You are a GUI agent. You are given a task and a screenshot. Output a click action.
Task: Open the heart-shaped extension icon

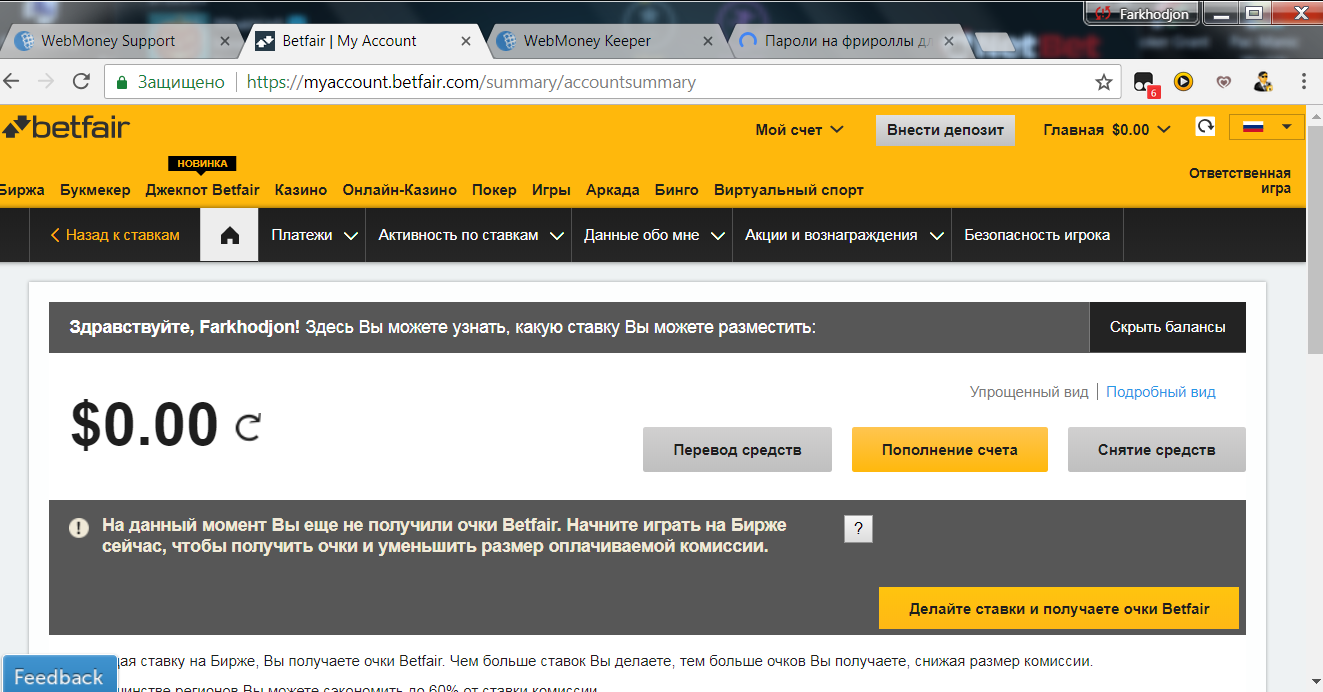coord(1223,82)
